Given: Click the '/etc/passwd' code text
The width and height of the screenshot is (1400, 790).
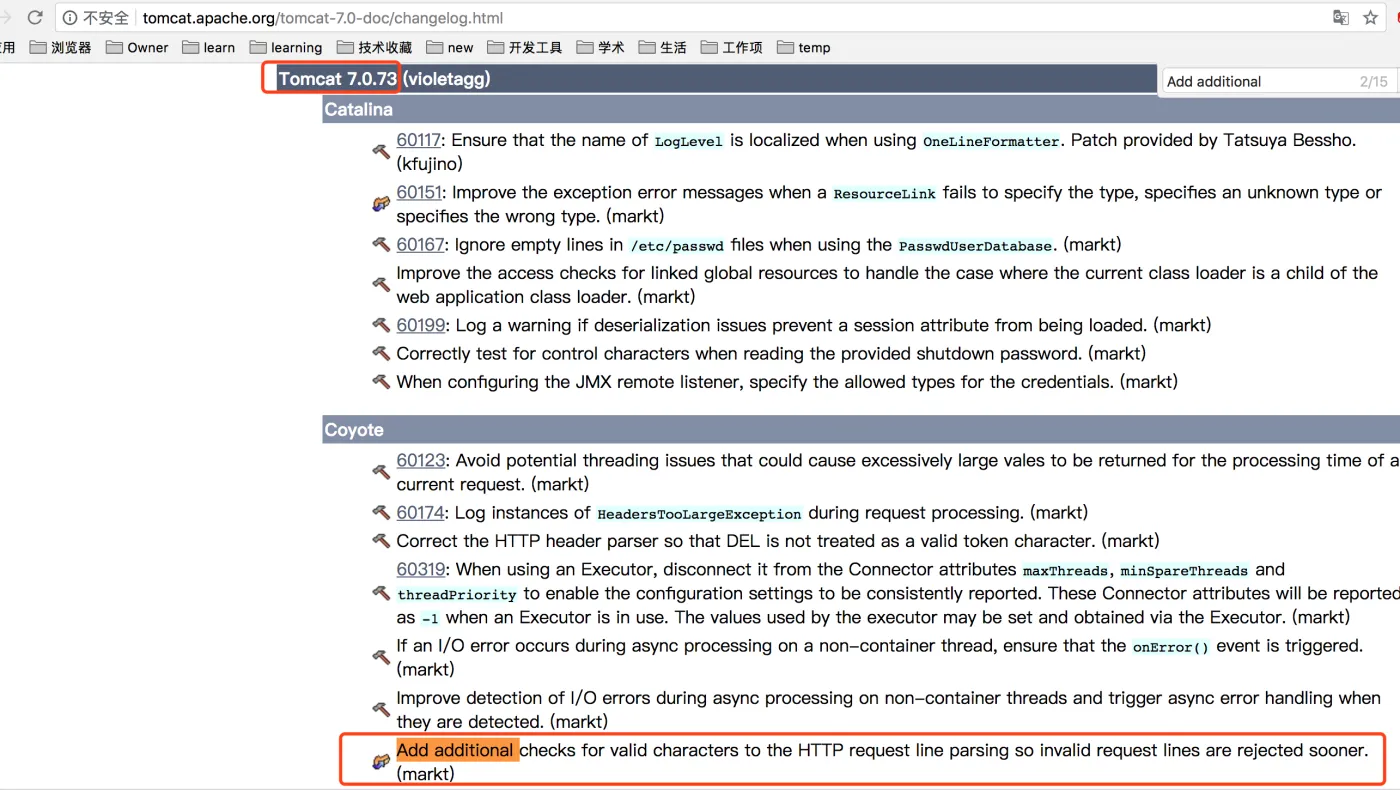Looking at the screenshot, I should pos(676,246).
